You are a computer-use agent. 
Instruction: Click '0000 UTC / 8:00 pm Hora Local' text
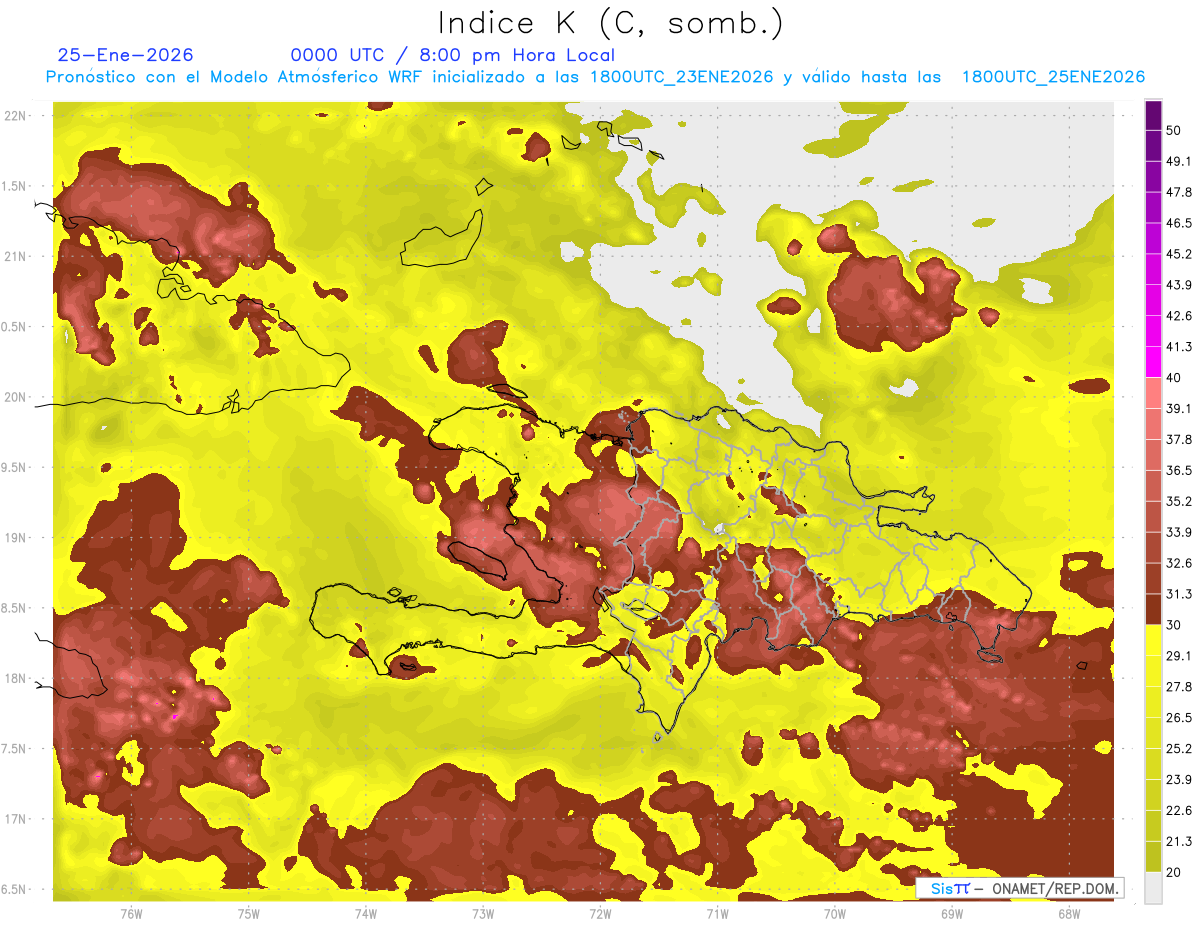tap(453, 55)
